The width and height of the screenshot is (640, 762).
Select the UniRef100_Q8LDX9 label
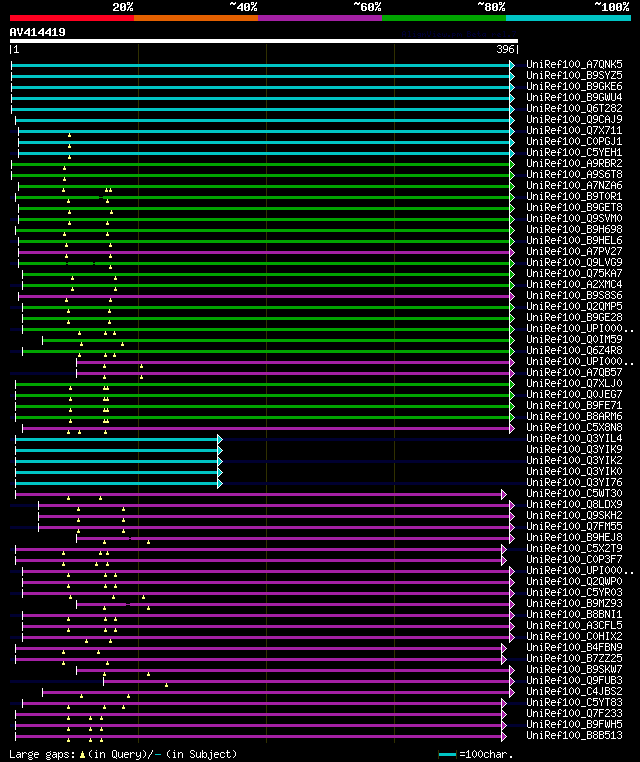574,504
